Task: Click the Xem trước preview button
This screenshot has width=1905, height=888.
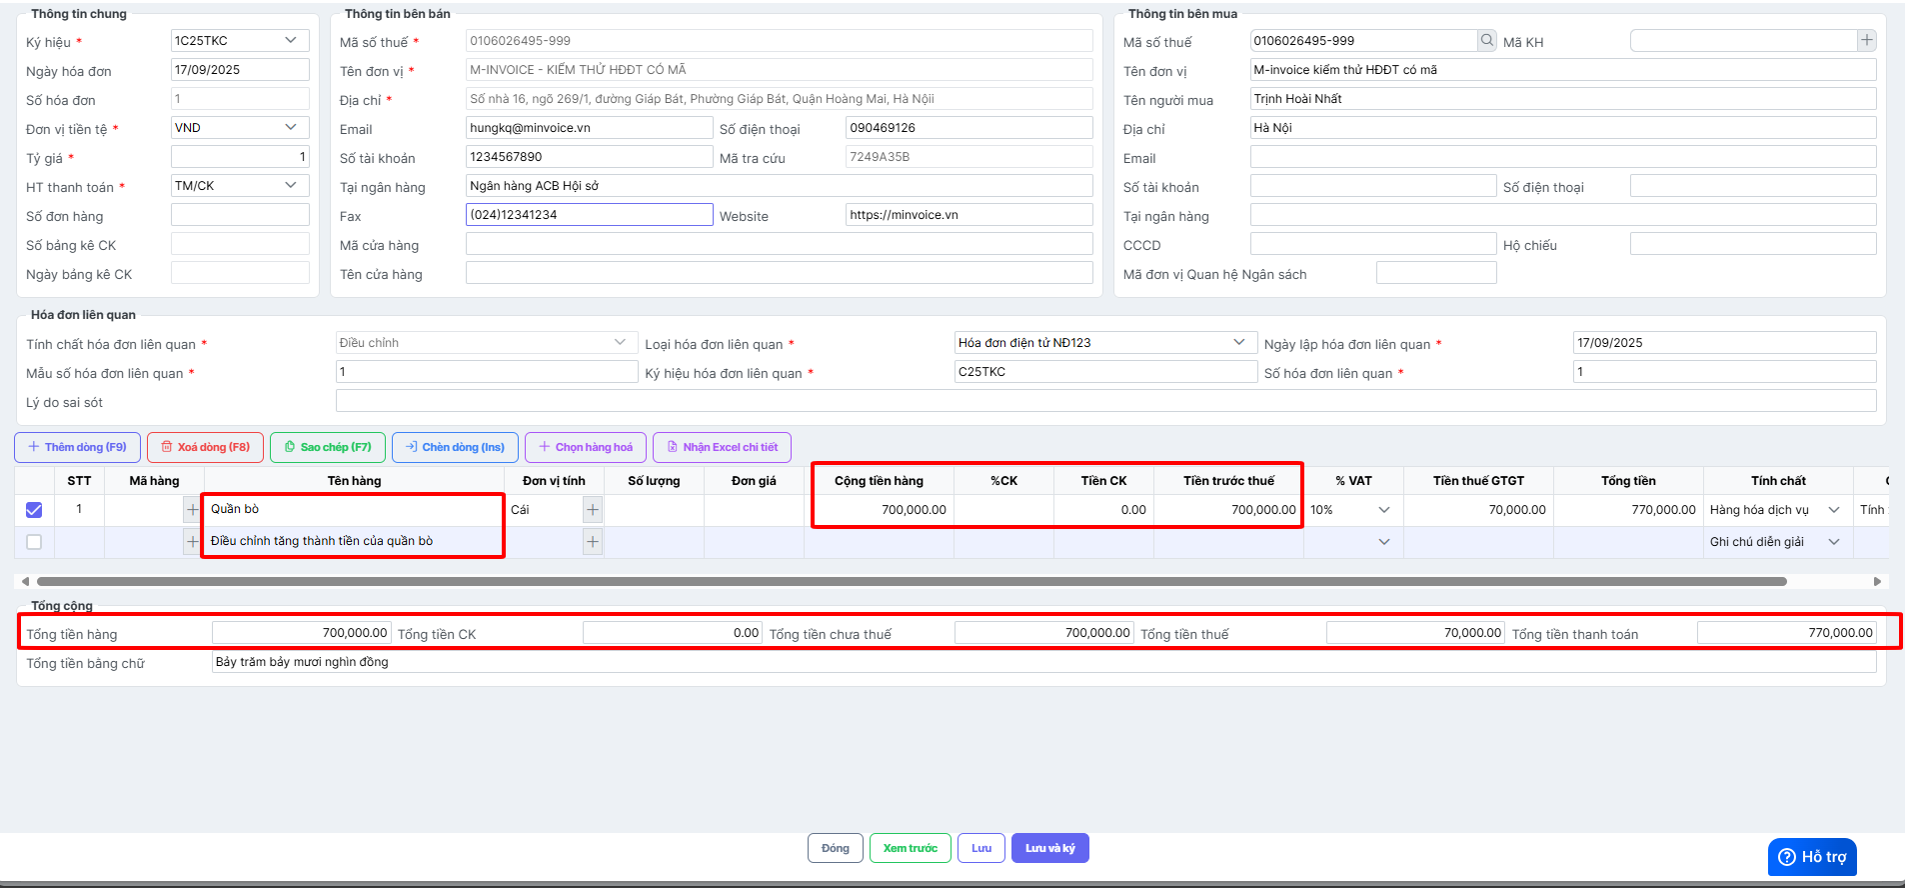Action: click(x=910, y=848)
